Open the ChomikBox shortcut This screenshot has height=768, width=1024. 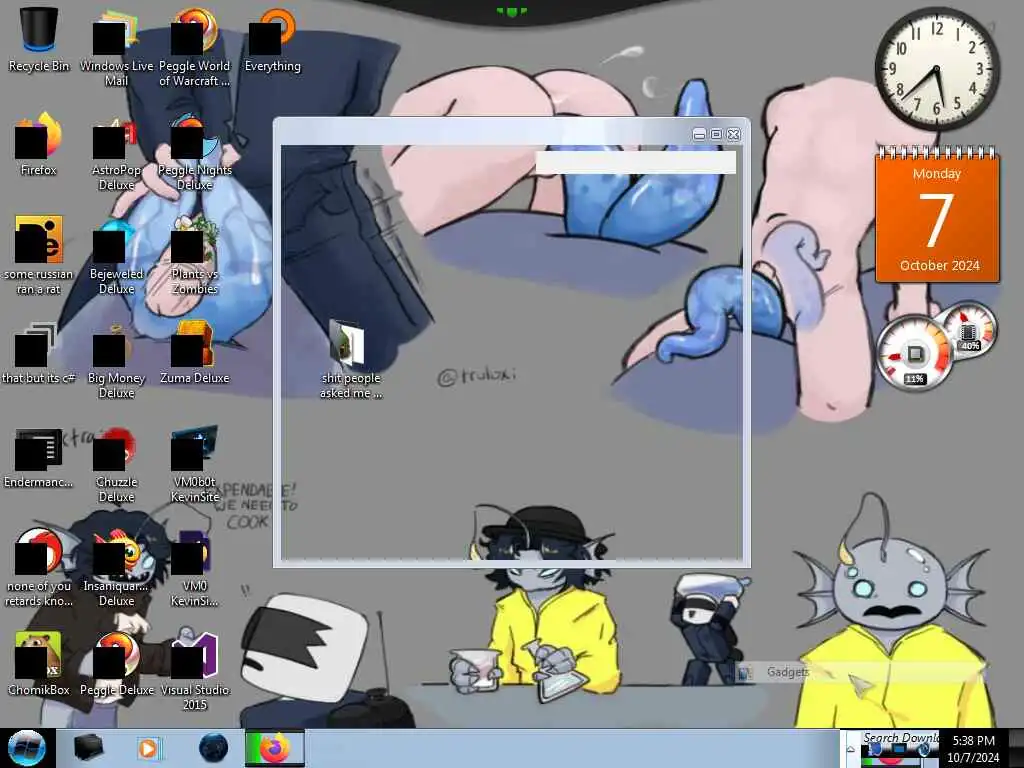point(39,664)
